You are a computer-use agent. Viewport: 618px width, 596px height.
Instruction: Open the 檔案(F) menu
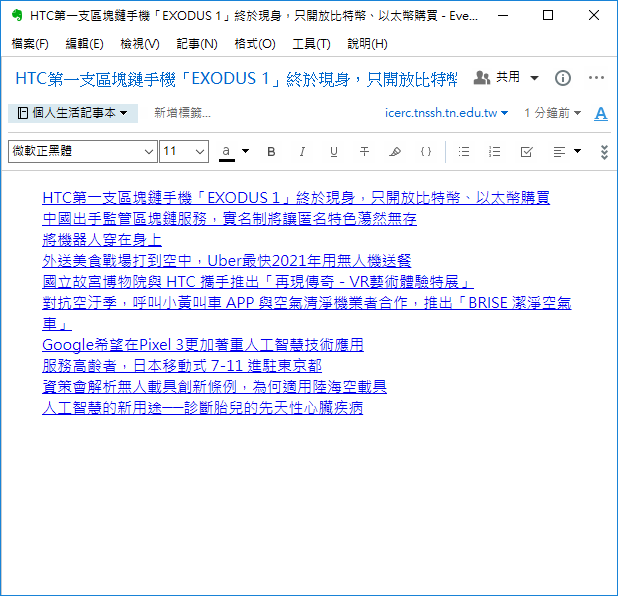tap(30, 44)
